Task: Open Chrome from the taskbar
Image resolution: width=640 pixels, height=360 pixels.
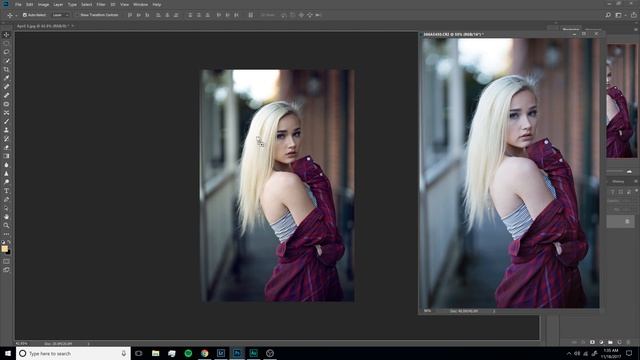Action: point(204,353)
